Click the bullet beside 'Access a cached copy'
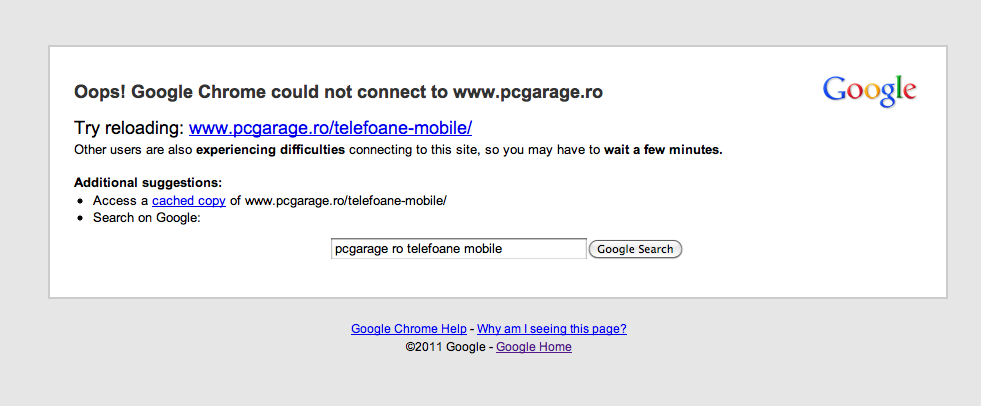This screenshot has width=981, height=406. pyautogui.click(x=81, y=201)
